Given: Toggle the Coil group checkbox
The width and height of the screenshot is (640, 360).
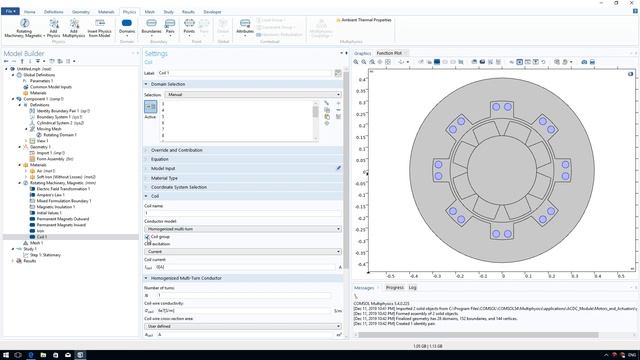Looking at the screenshot, I should coord(147,237).
